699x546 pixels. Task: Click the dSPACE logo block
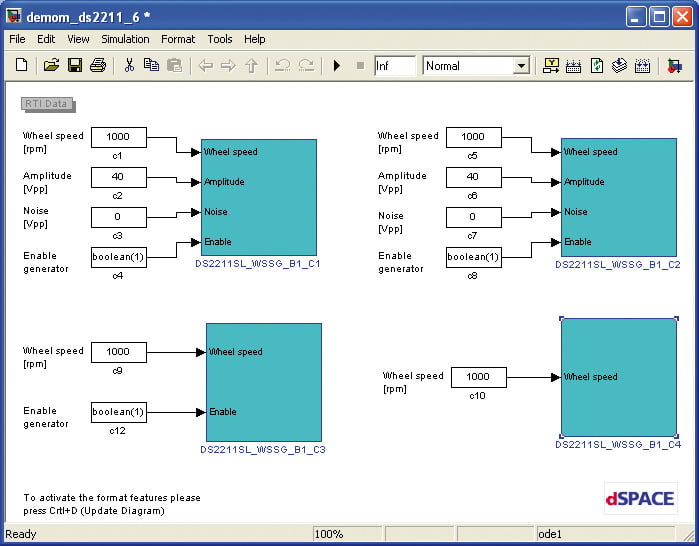(641, 499)
